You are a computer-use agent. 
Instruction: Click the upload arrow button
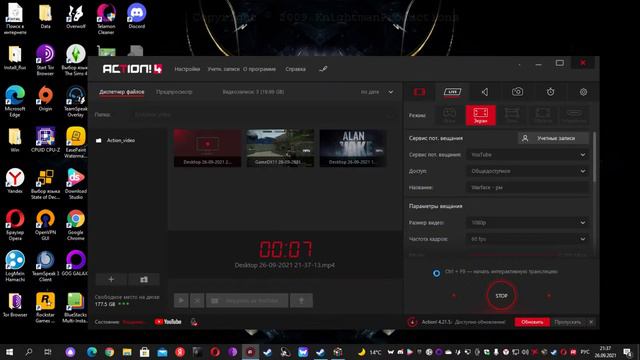301,301
